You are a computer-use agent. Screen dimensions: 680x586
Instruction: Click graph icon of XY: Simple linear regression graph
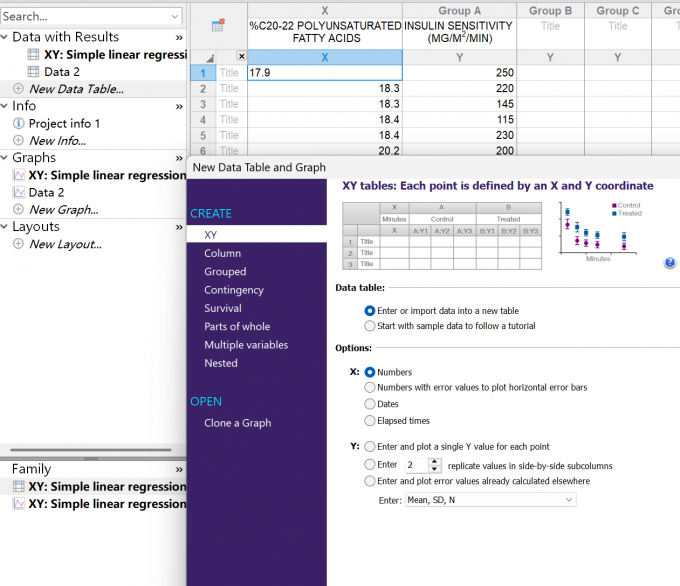coord(19,175)
